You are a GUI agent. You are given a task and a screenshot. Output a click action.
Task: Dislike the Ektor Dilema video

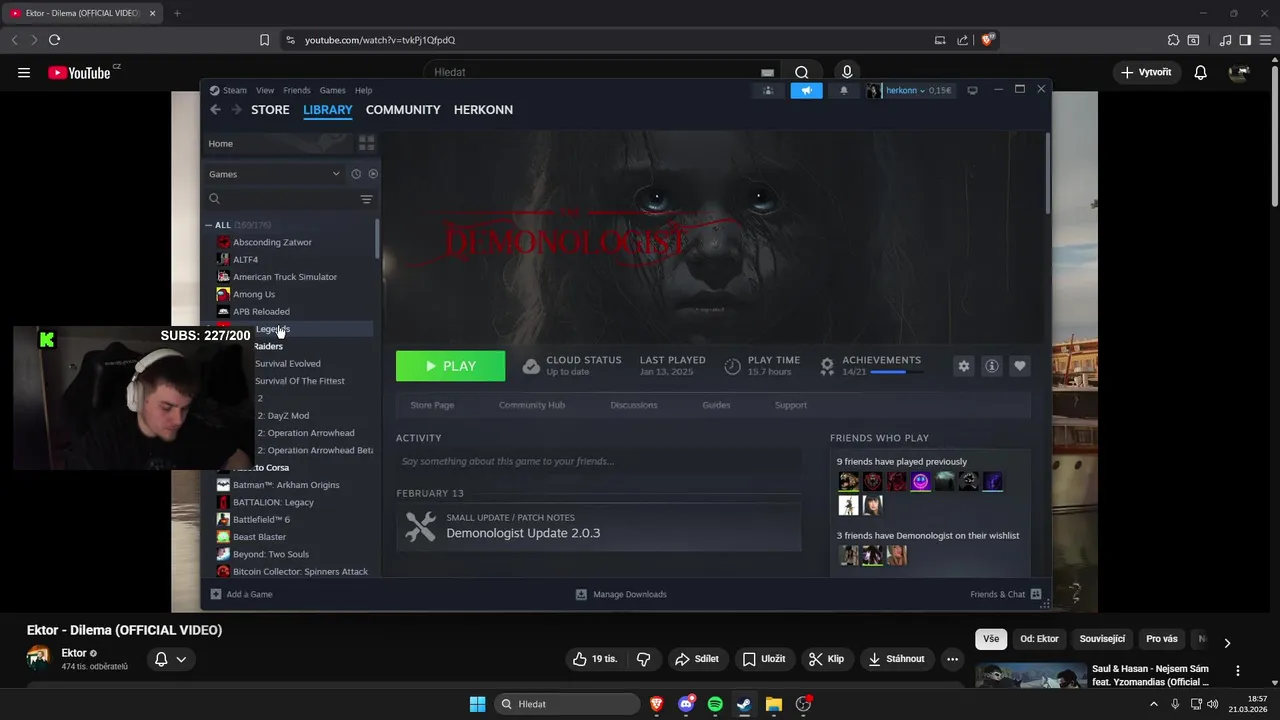click(643, 659)
